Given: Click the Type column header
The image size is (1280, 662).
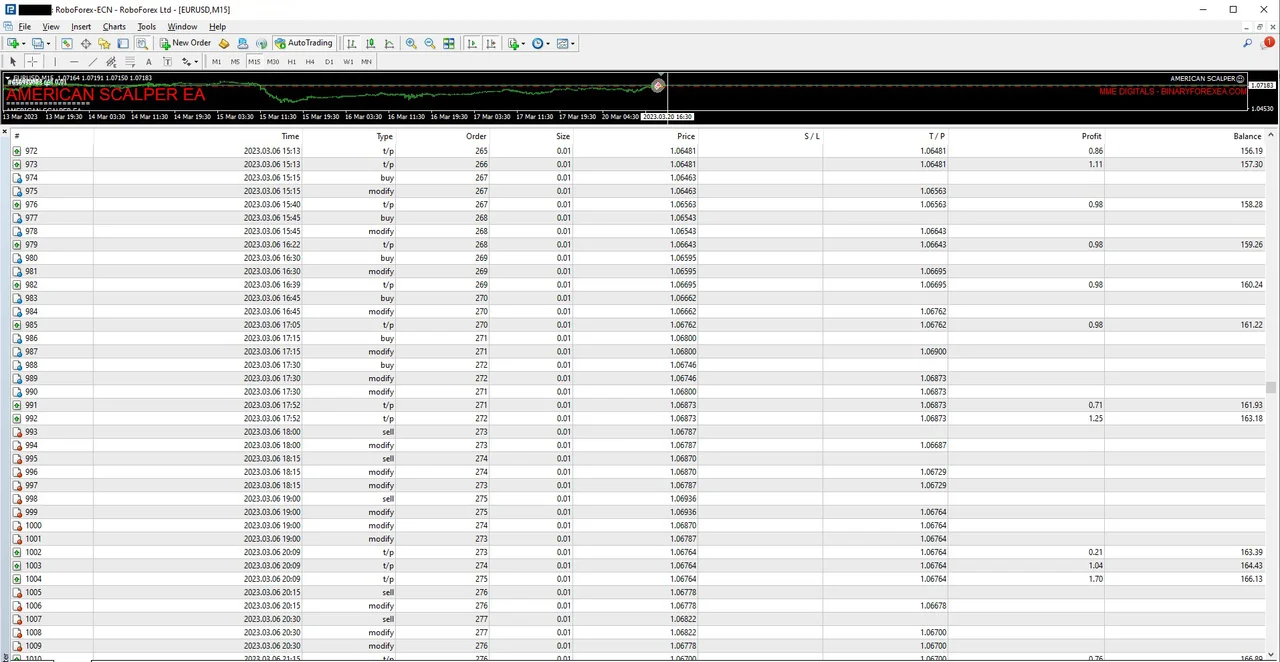Looking at the screenshot, I should tap(385, 136).
